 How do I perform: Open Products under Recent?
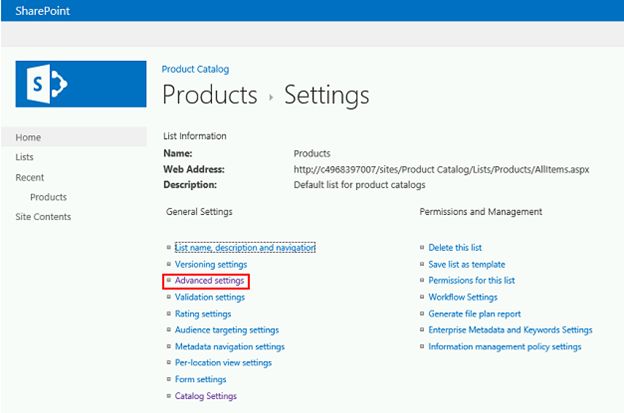click(x=48, y=197)
